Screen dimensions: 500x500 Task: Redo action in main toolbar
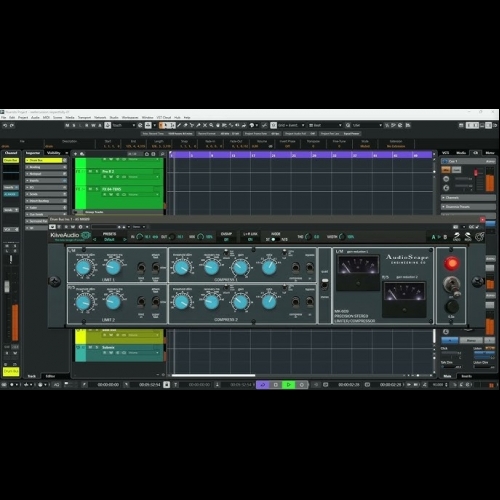pyautogui.click(x=12, y=125)
